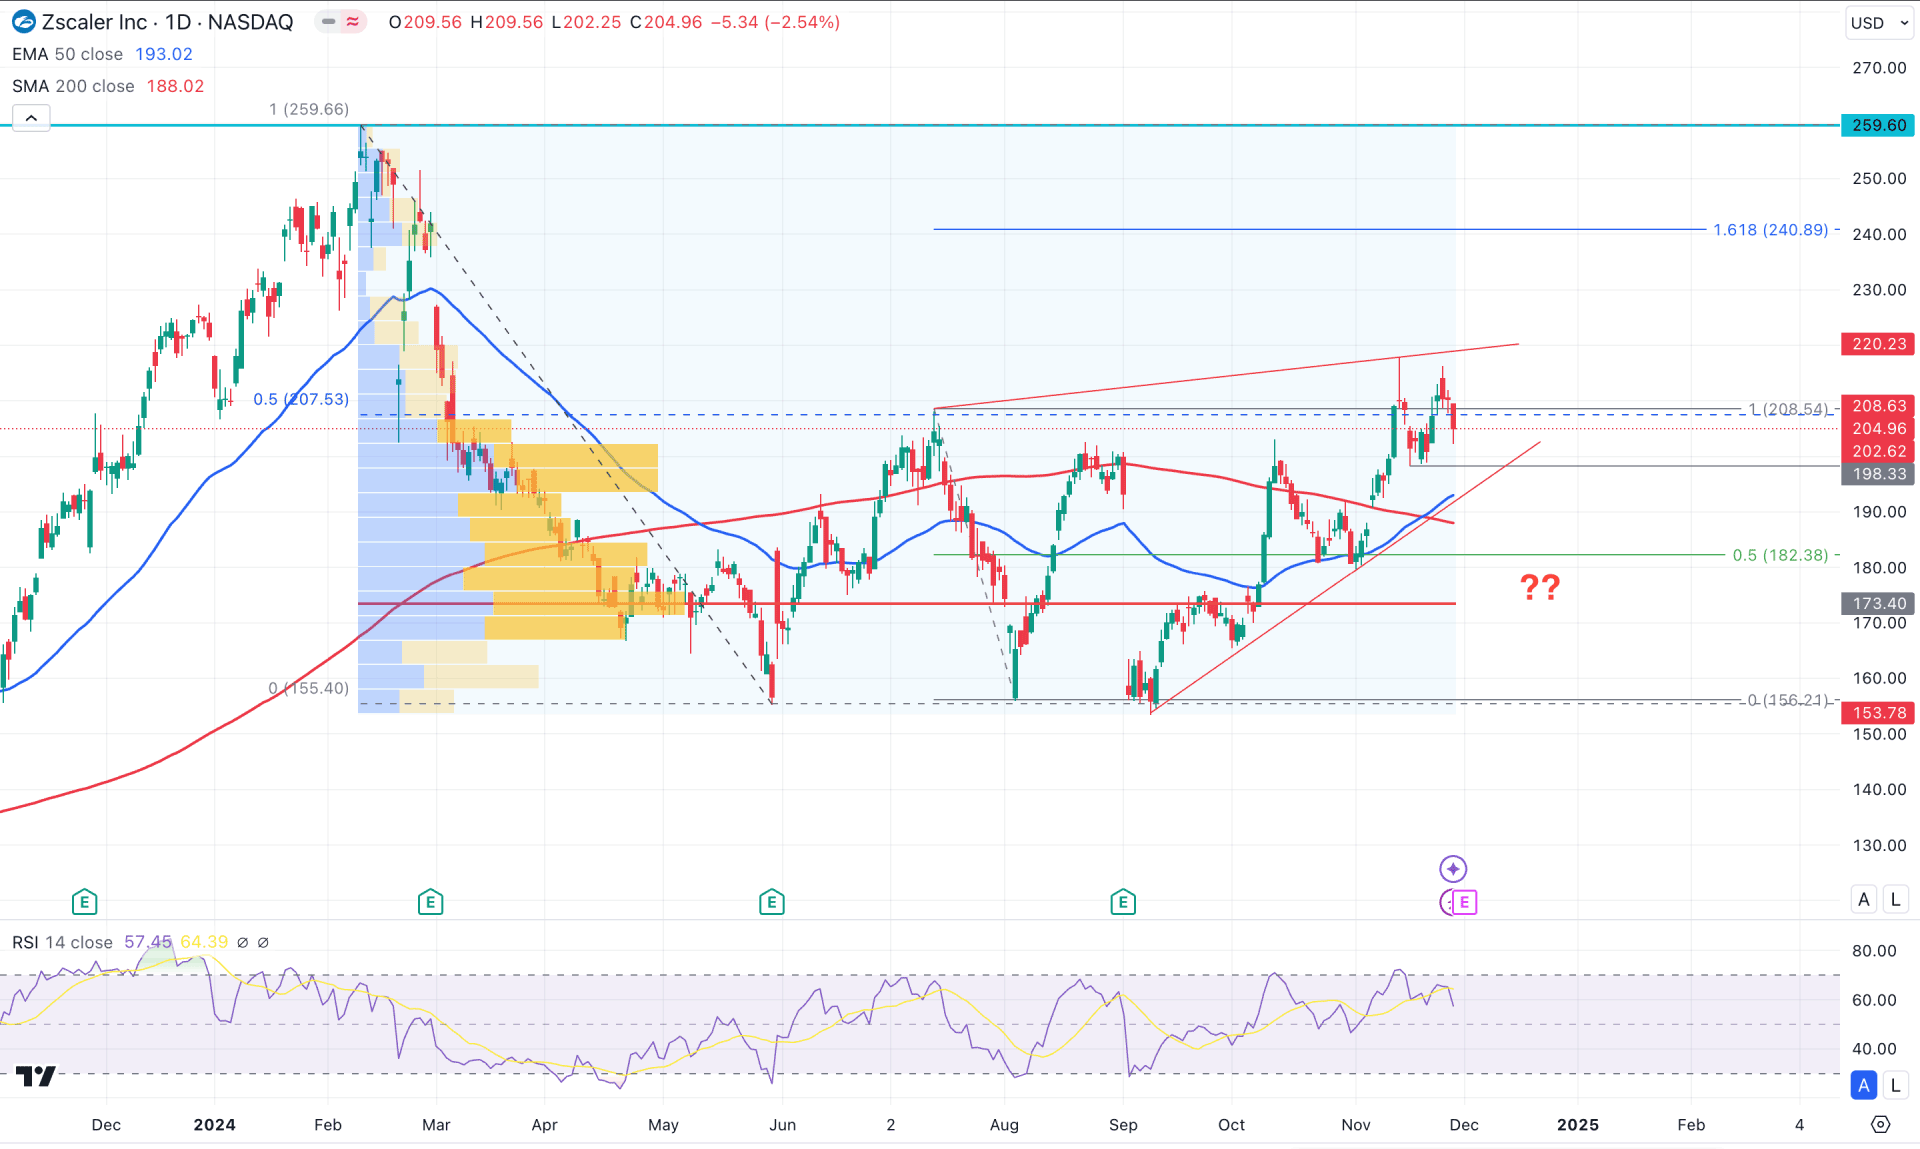Open the Zscaler Inc symbol title
Screen dimensions: 1920x1149
(x=168, y=22)
